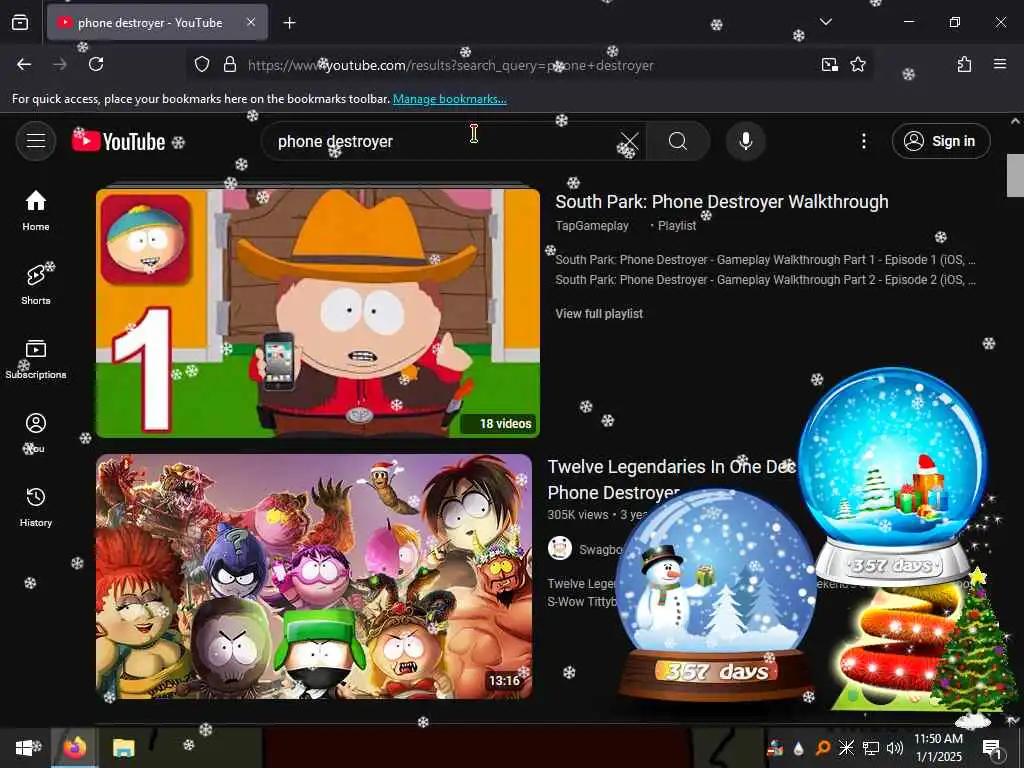1024x768 pixels.
Task: Open the tracking protection shield icon
Action: pos(202,65)
